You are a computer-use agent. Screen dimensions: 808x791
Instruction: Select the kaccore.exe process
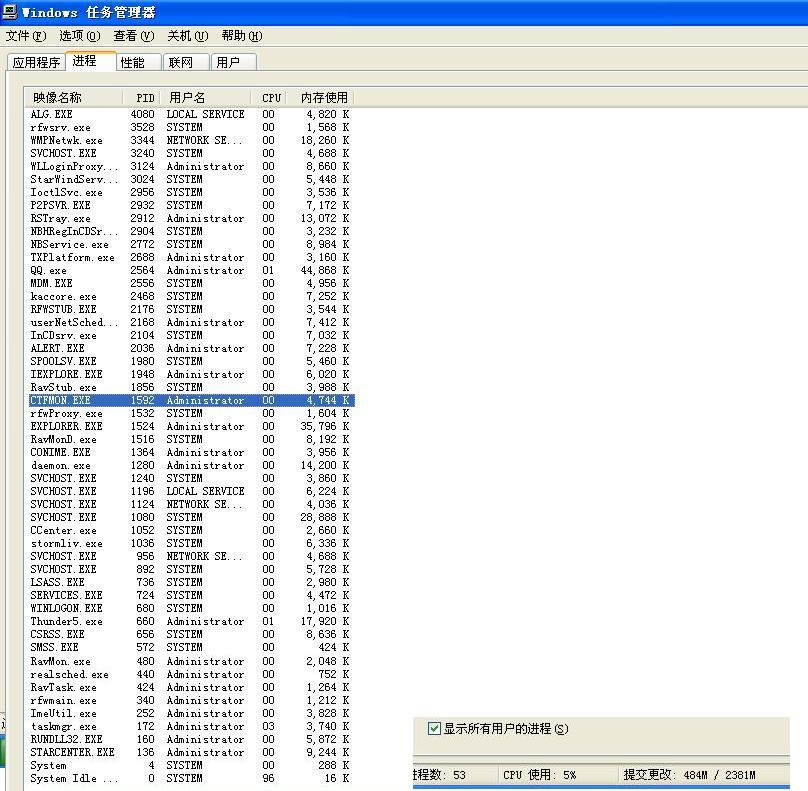point(191,296)
